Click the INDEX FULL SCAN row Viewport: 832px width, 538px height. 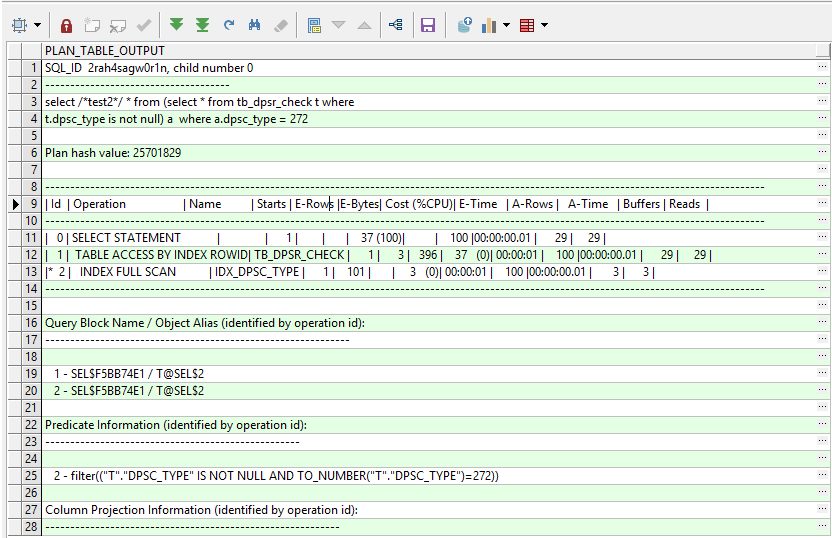pyautogui.click(x=429, y=272)
